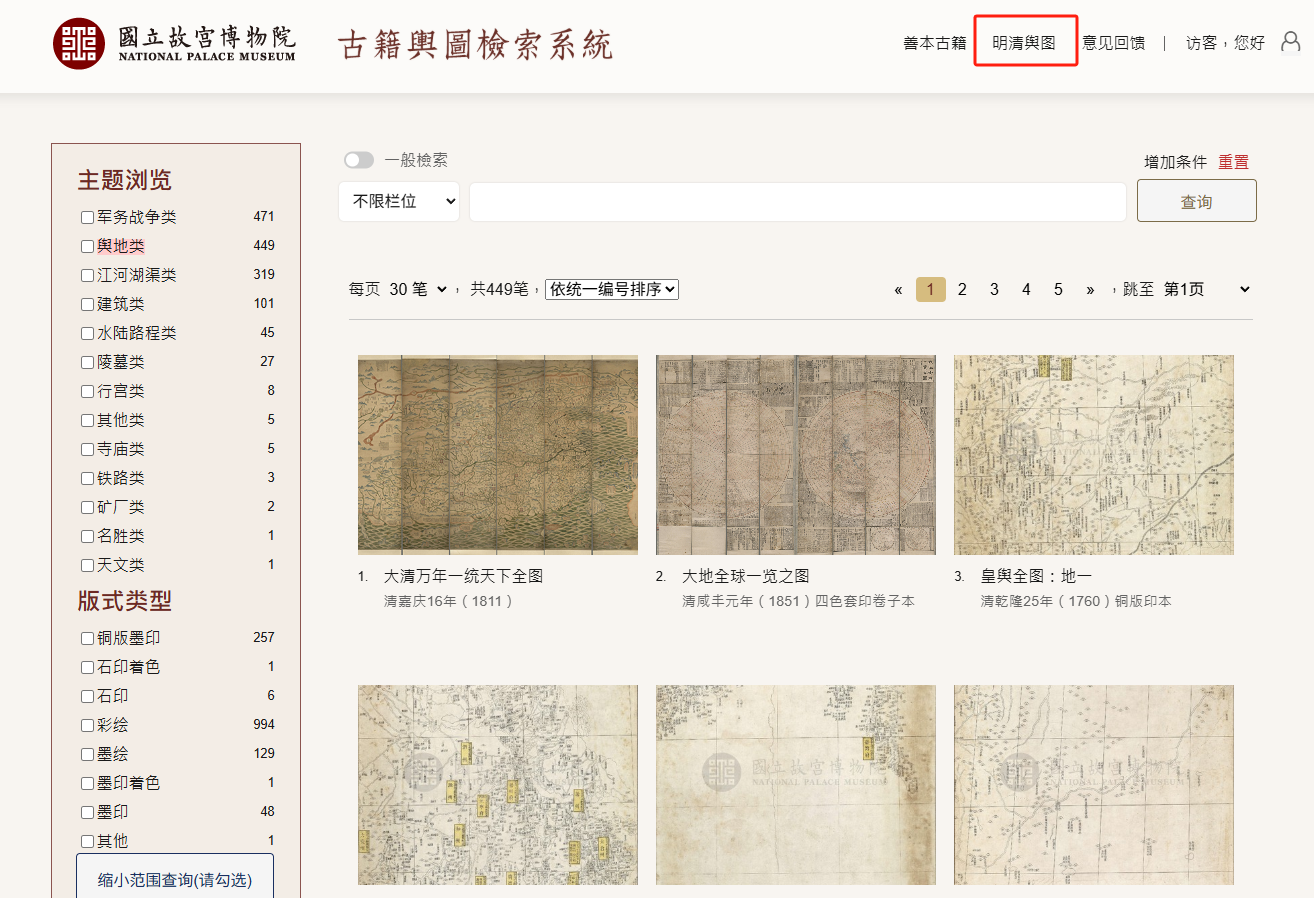Click the next page » arrow

(x=1090, y=289)
